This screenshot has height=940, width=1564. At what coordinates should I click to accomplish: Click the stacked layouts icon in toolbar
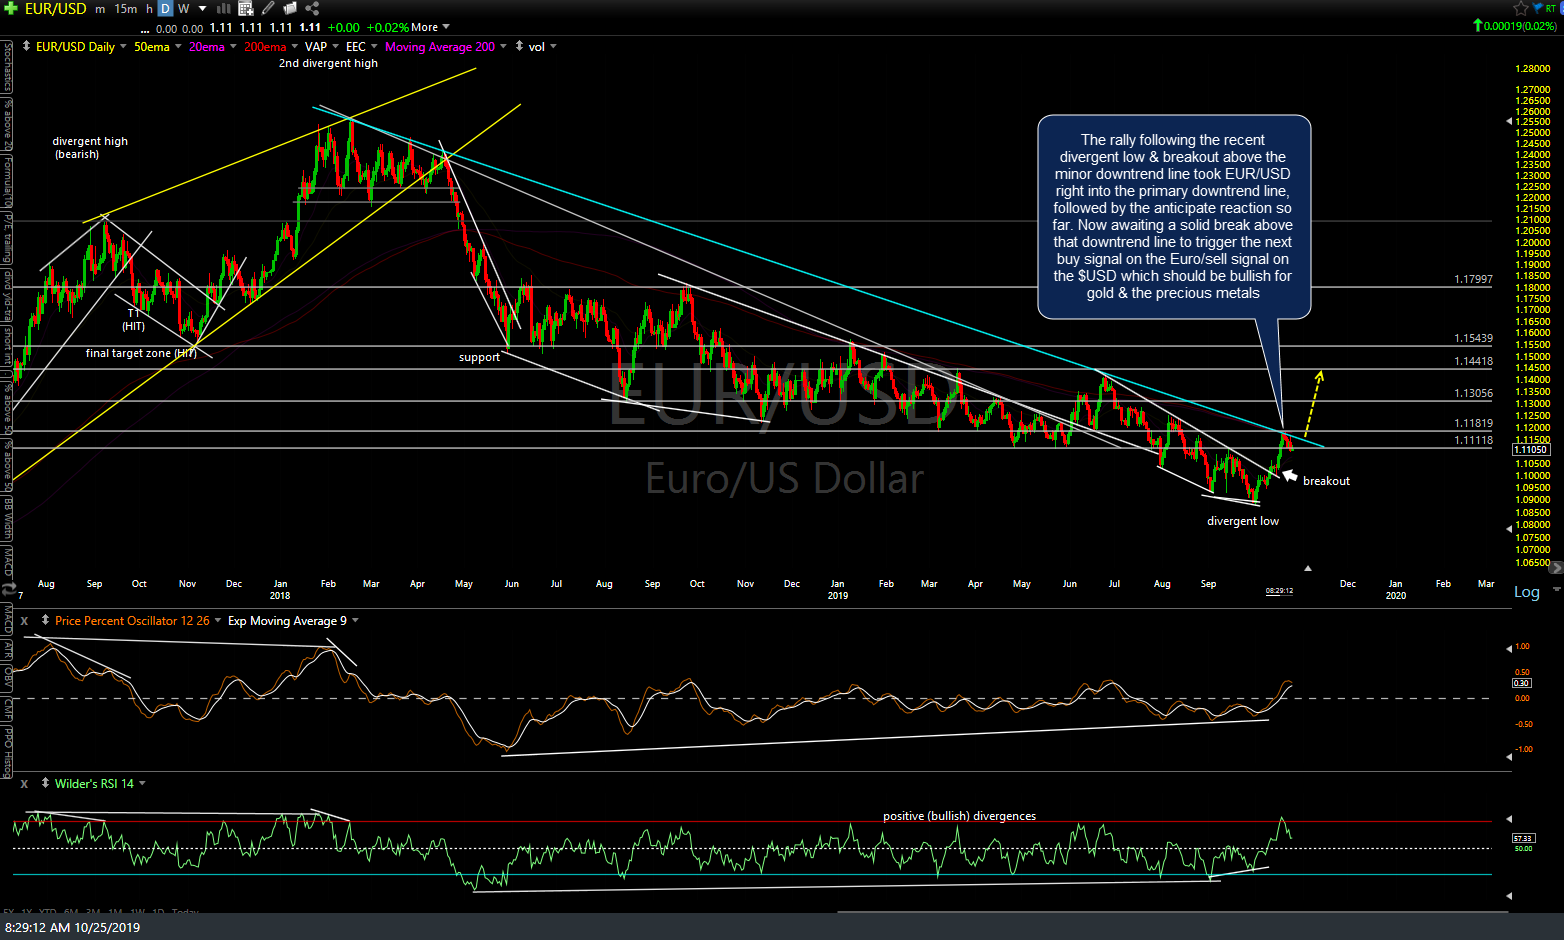coord(290,8)
